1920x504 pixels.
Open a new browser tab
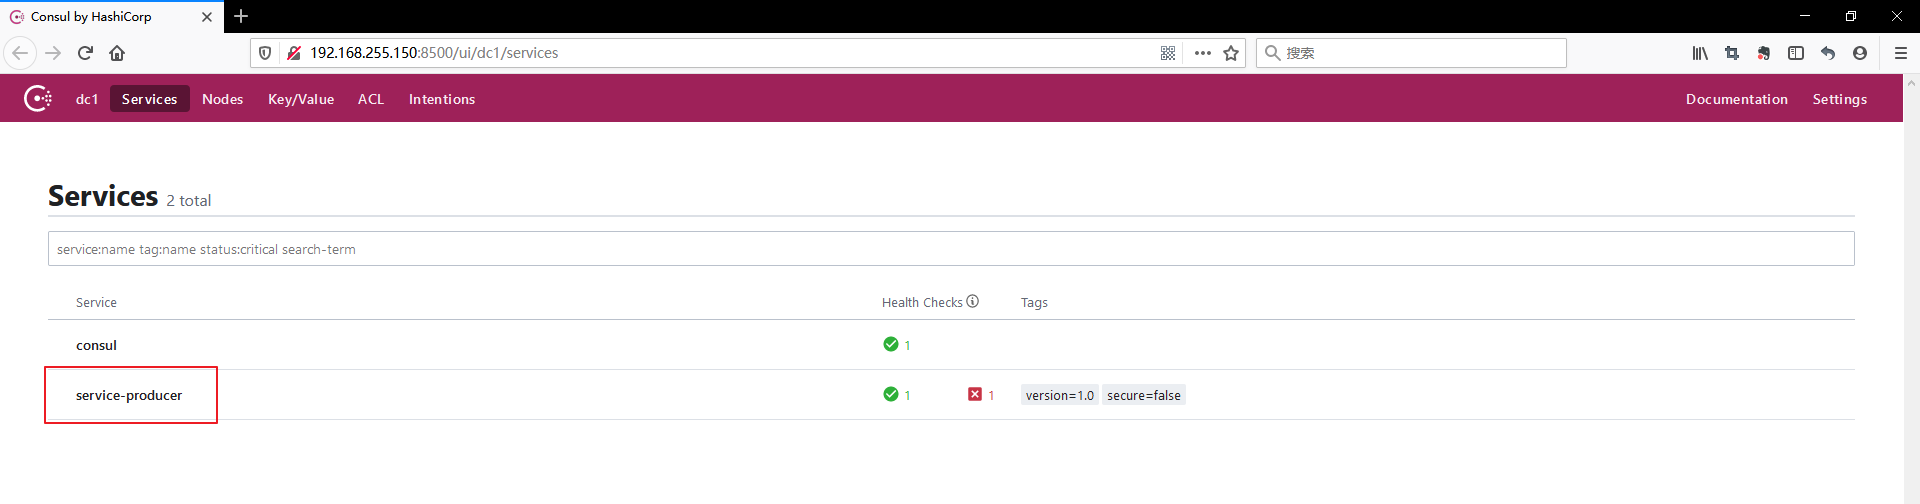tap(241, 16)
